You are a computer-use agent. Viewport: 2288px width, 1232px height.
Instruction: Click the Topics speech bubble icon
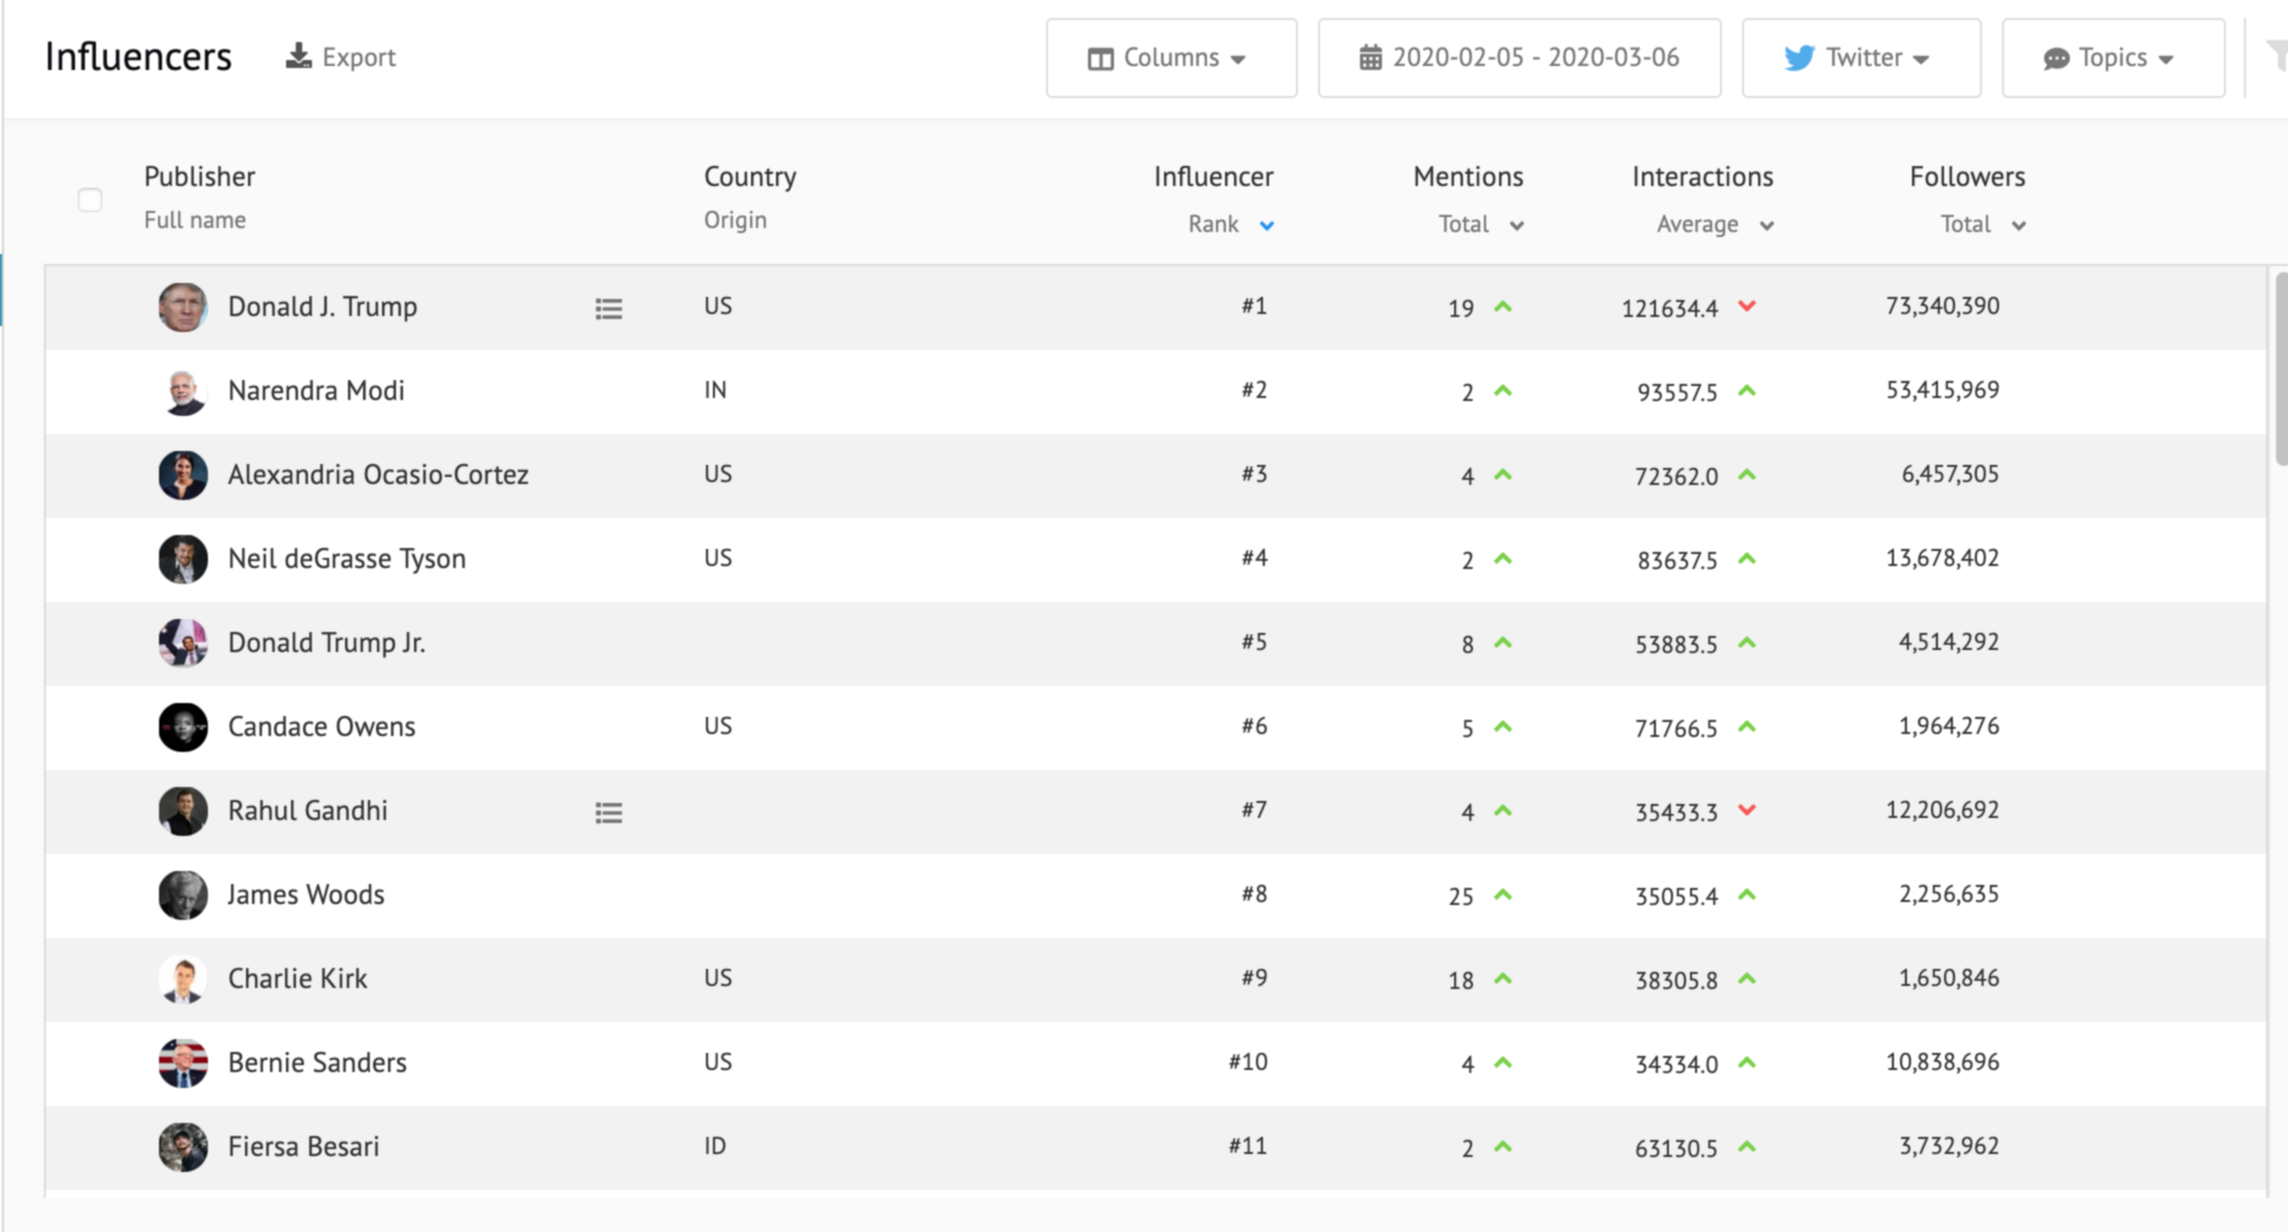(x=2056, y=59)
